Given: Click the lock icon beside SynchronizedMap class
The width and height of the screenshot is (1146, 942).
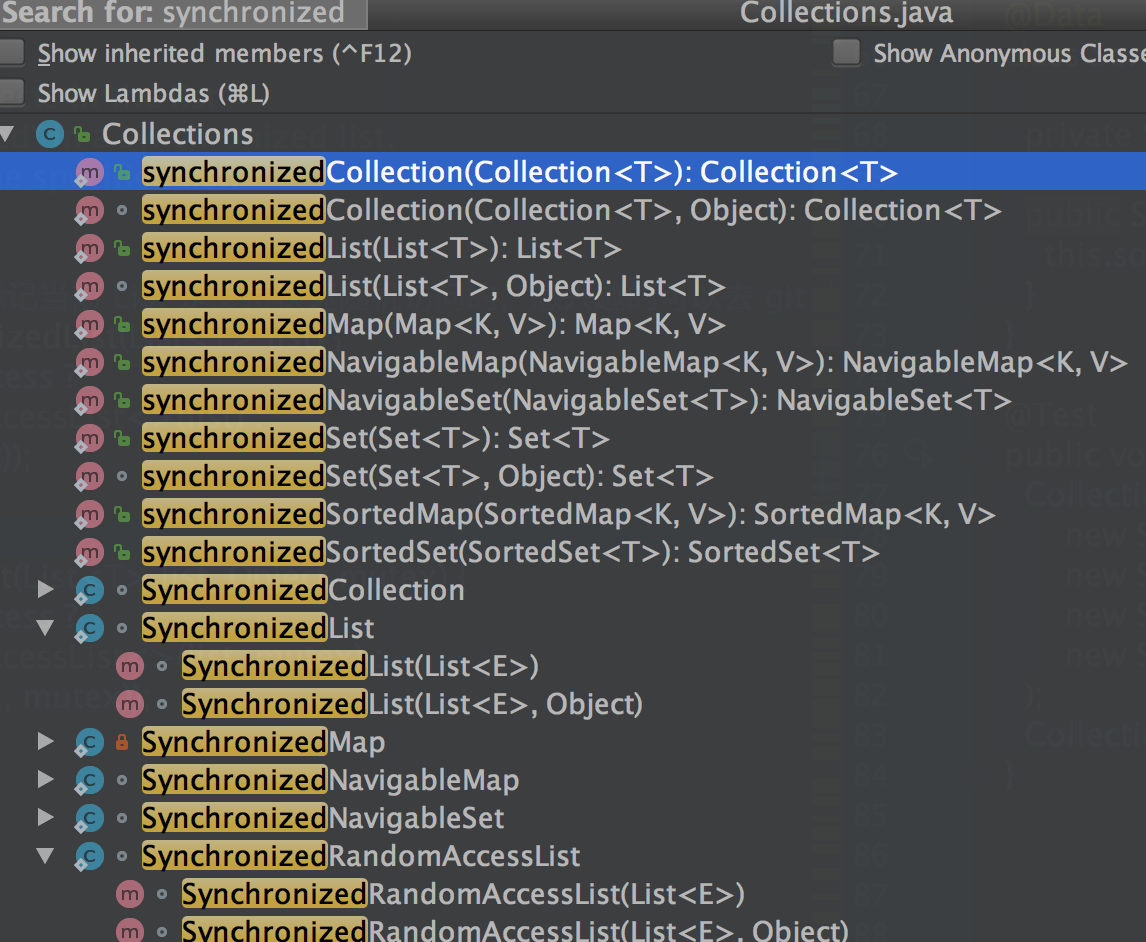Looking at the screenshot, I should click(x=122, y=743).
